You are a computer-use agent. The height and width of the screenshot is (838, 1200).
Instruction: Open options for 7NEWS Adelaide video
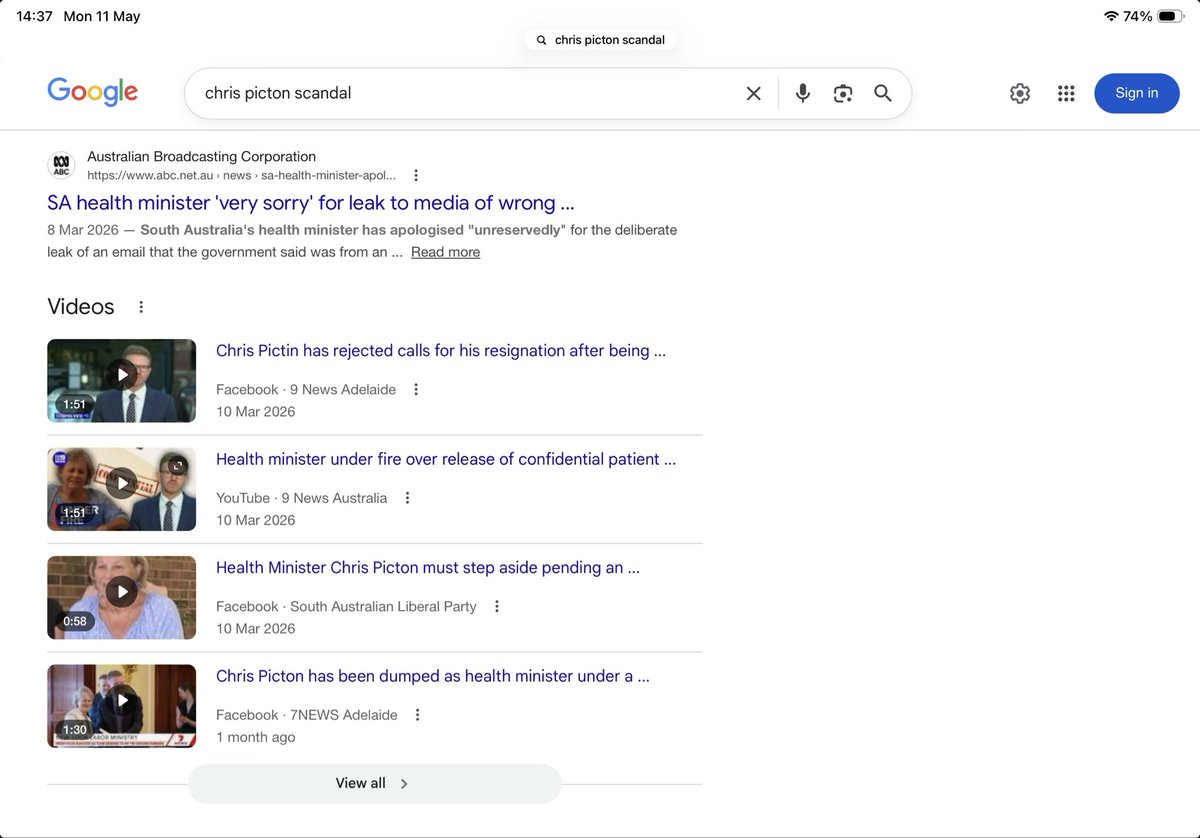point(418,715)
